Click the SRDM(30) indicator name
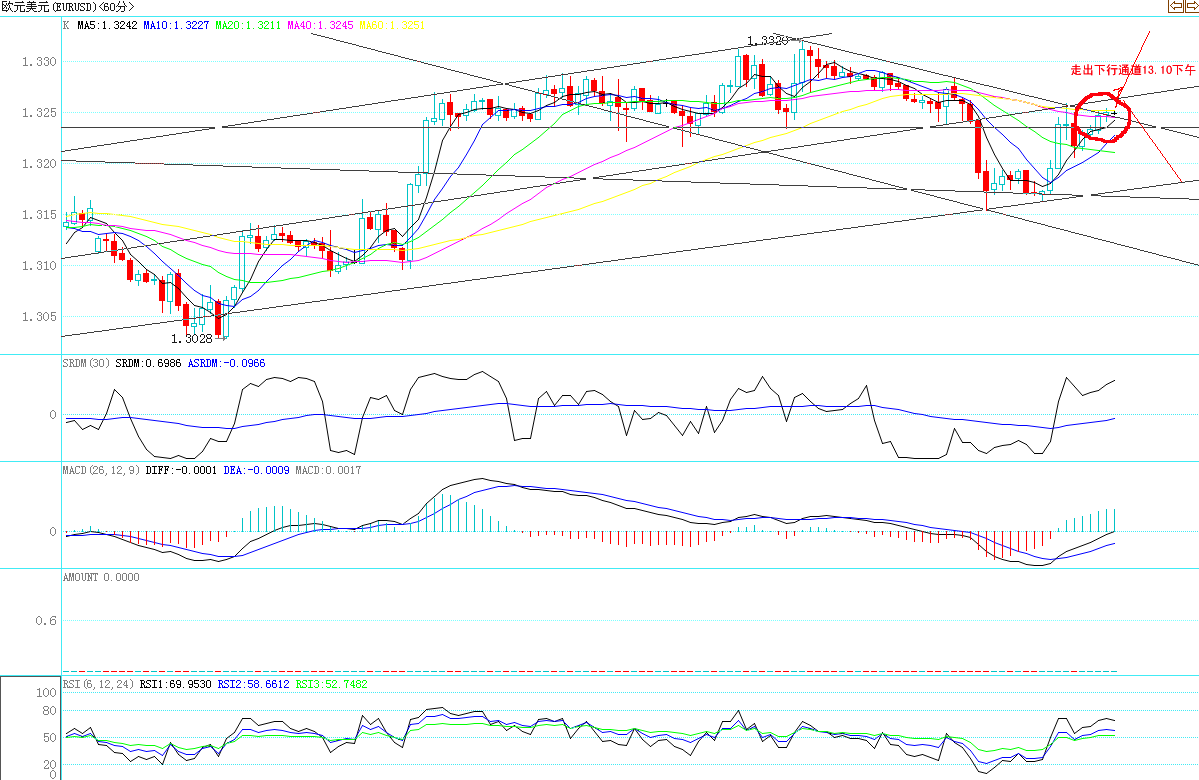1199x780 pixels. coord(86,363)
